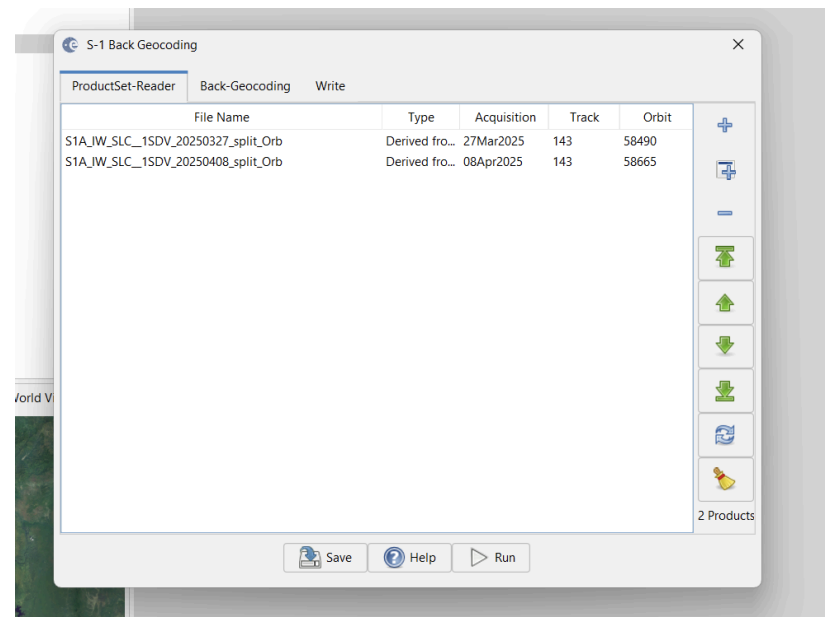Clear the product list with broom icon
This screenshot has width=830, height=618.
point(725,480)
